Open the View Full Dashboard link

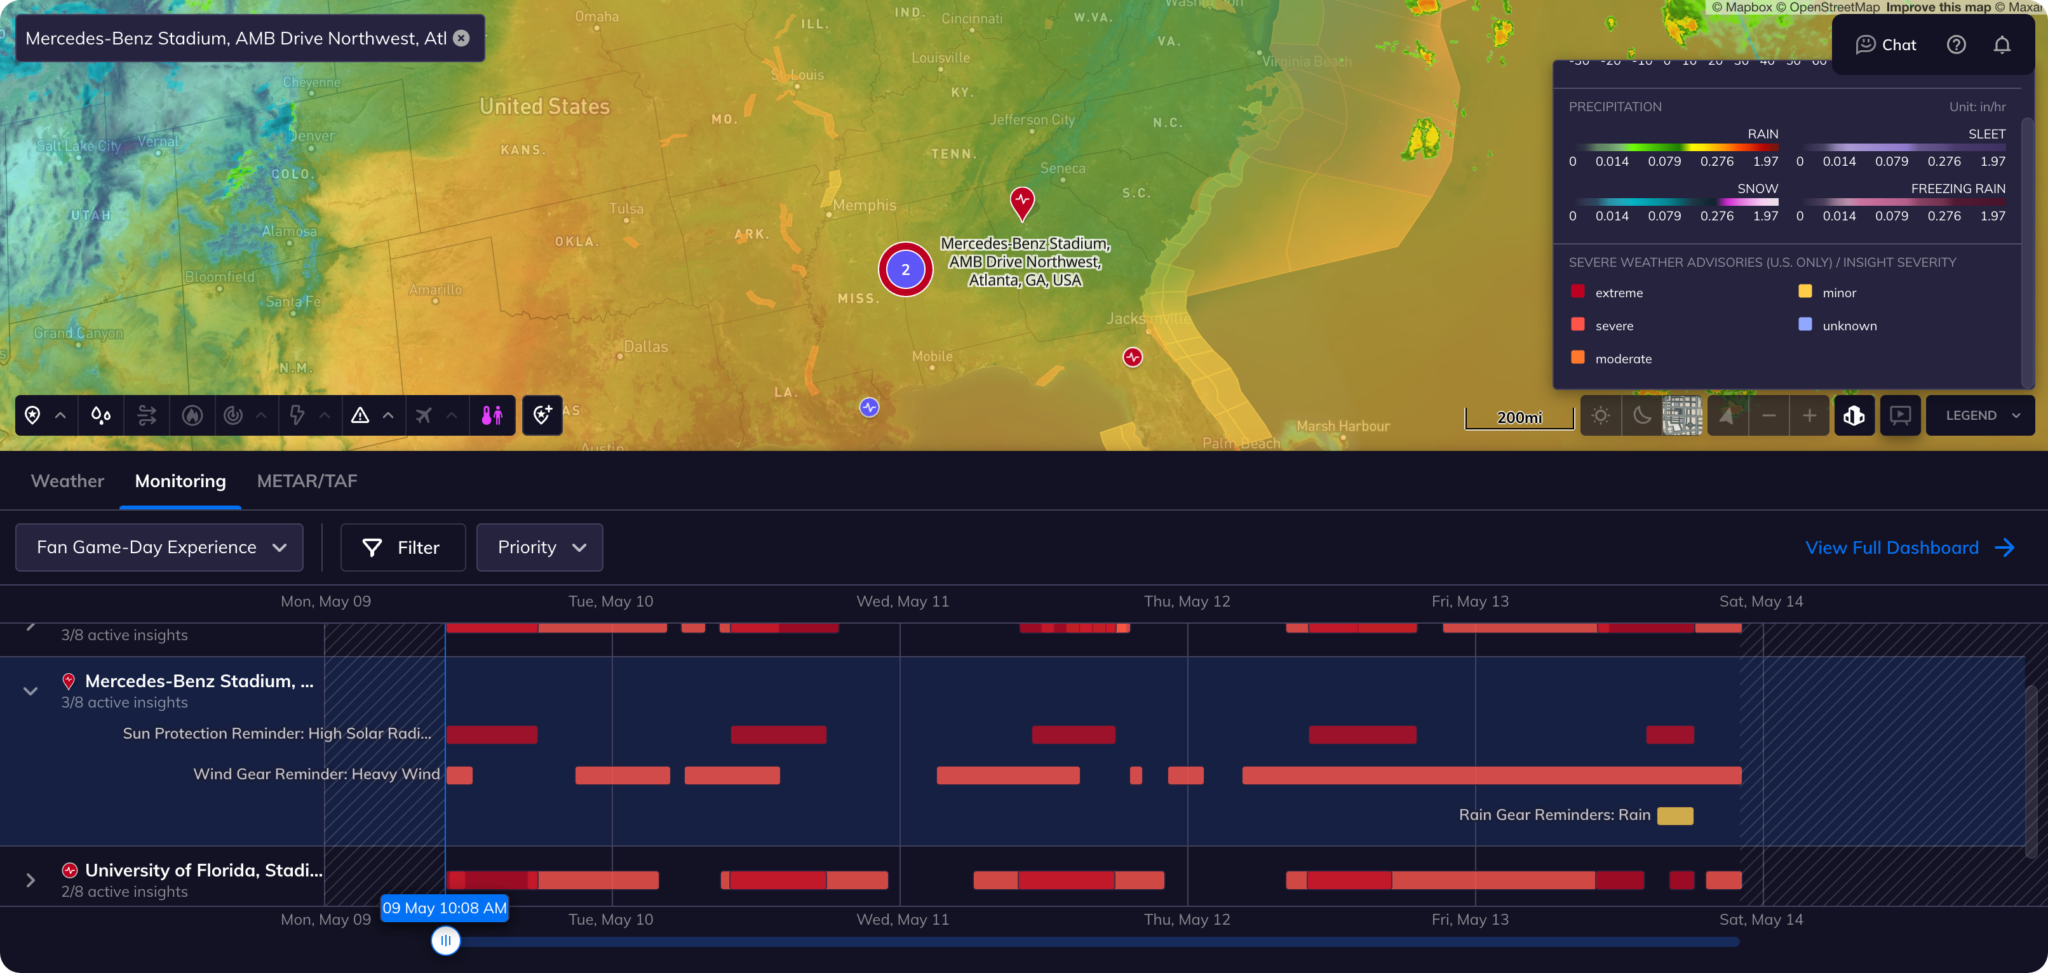coord(1908,547)
